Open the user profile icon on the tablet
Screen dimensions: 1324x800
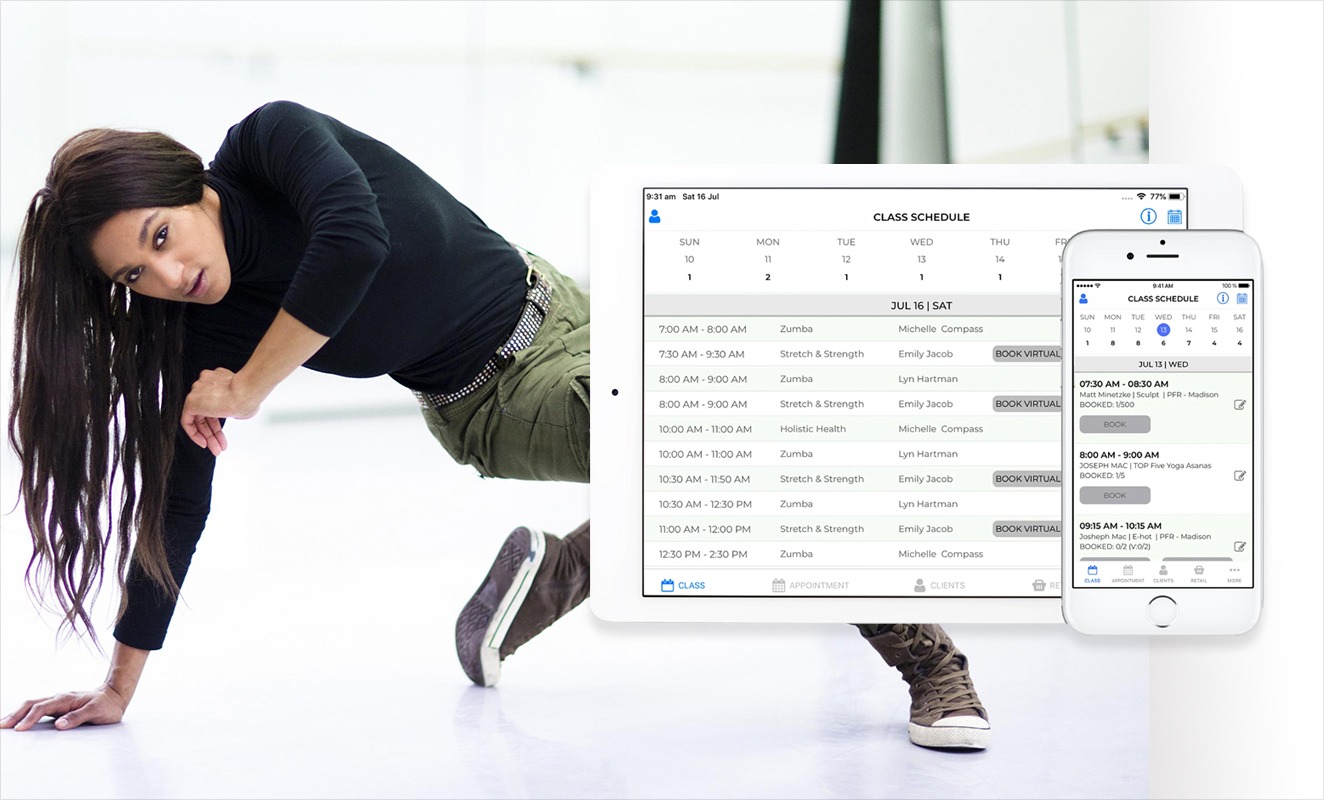click(654, 216)
